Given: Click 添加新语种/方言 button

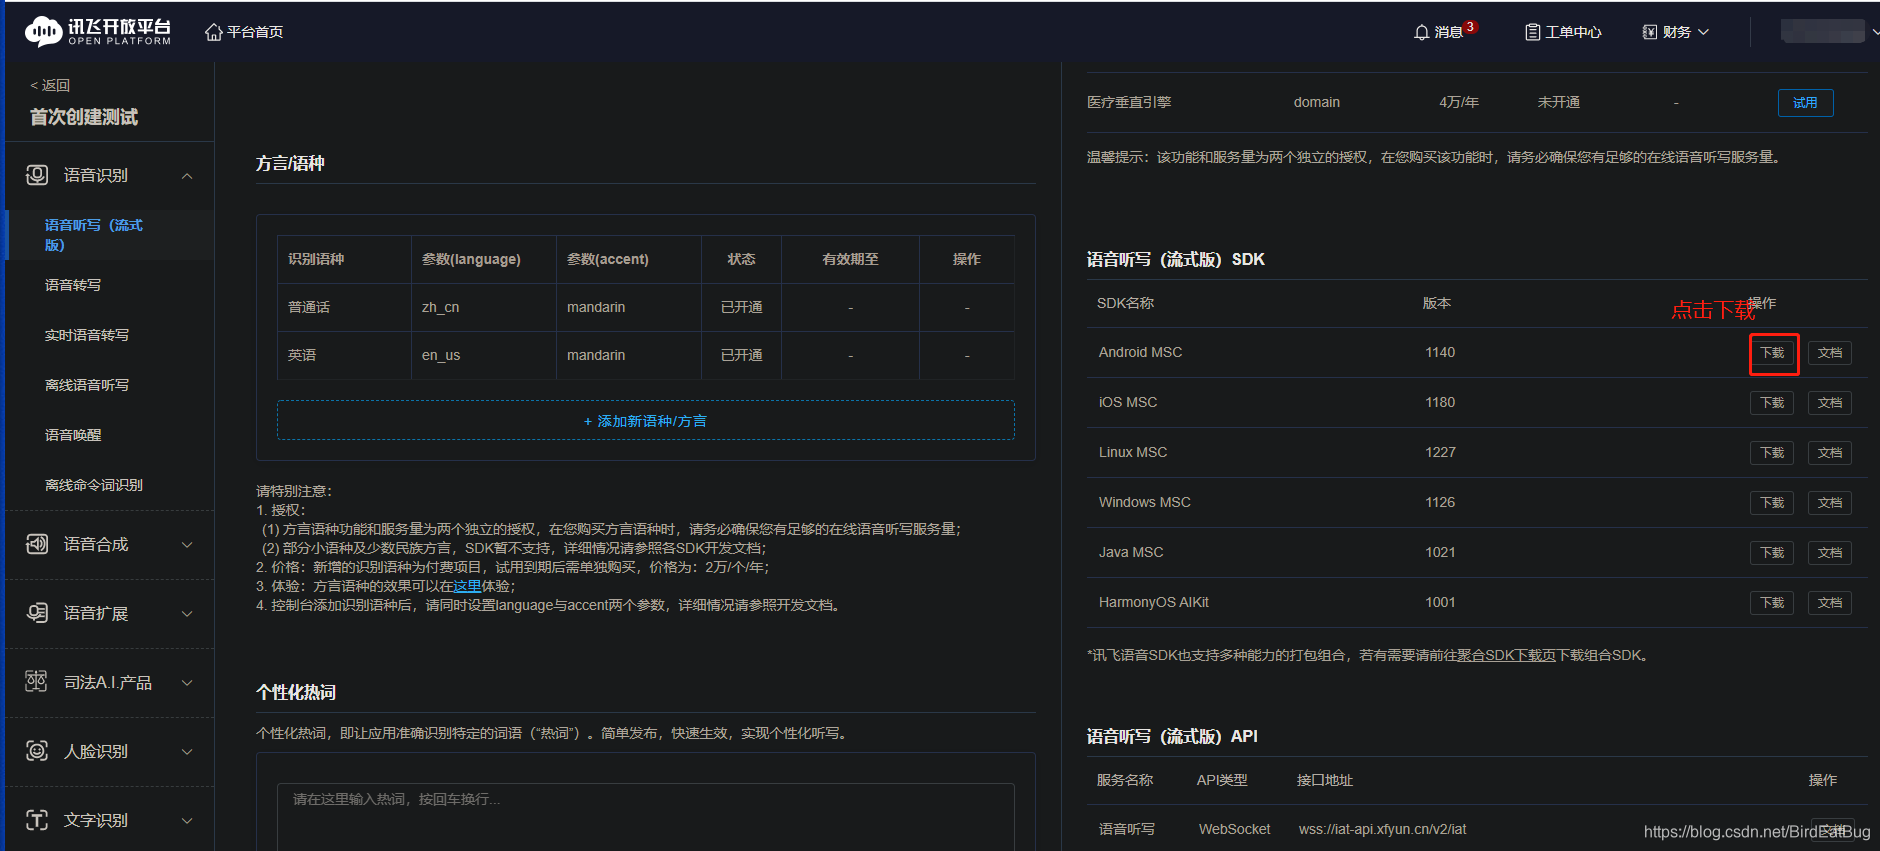Looking at the screenshot, I should pyautogui.click(x=646, y=421).
